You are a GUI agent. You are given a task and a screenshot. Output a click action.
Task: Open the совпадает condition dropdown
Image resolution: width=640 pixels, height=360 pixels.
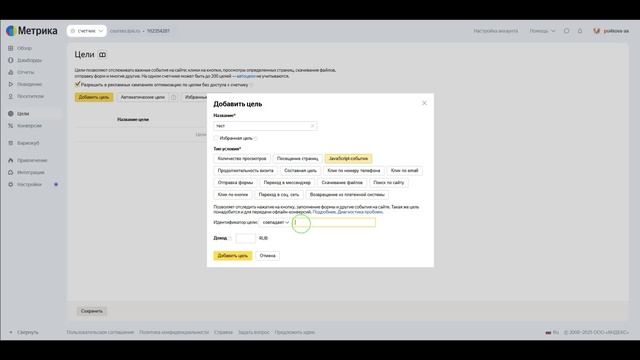[276, 222]
